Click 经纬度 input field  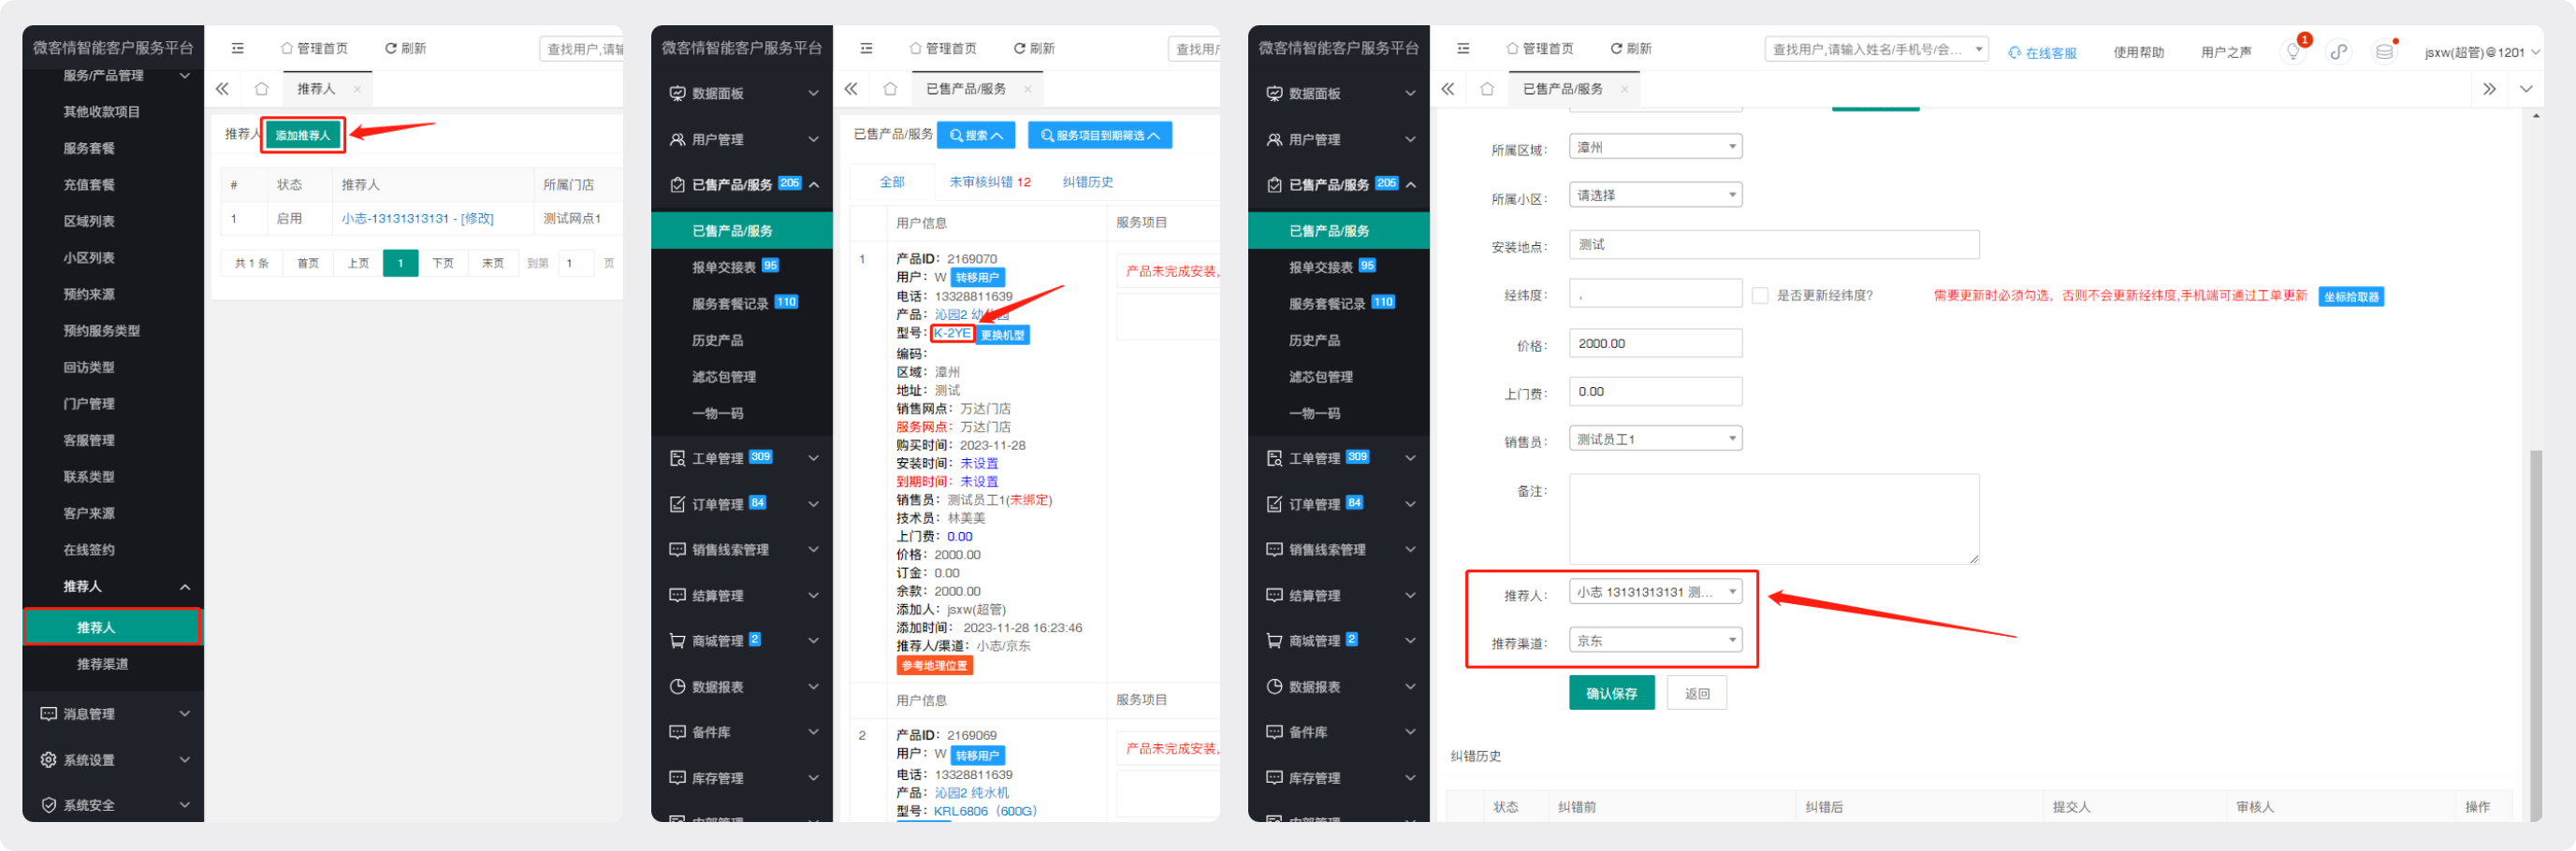1655,294
